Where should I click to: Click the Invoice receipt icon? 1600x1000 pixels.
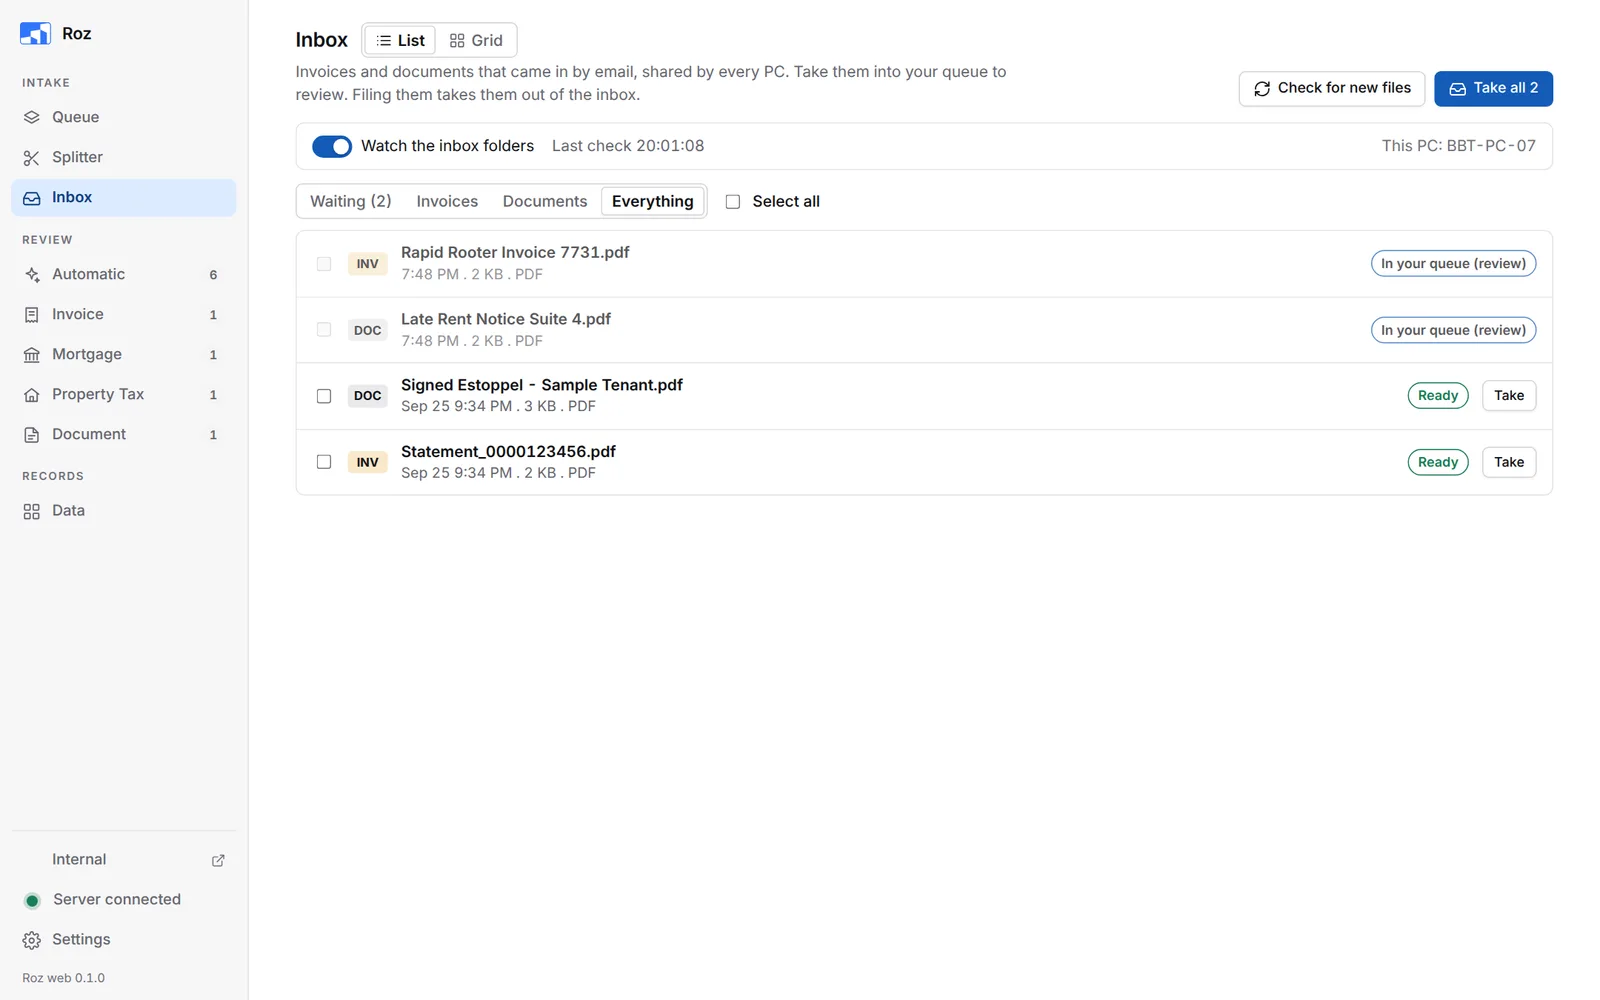tap(32, 314)
